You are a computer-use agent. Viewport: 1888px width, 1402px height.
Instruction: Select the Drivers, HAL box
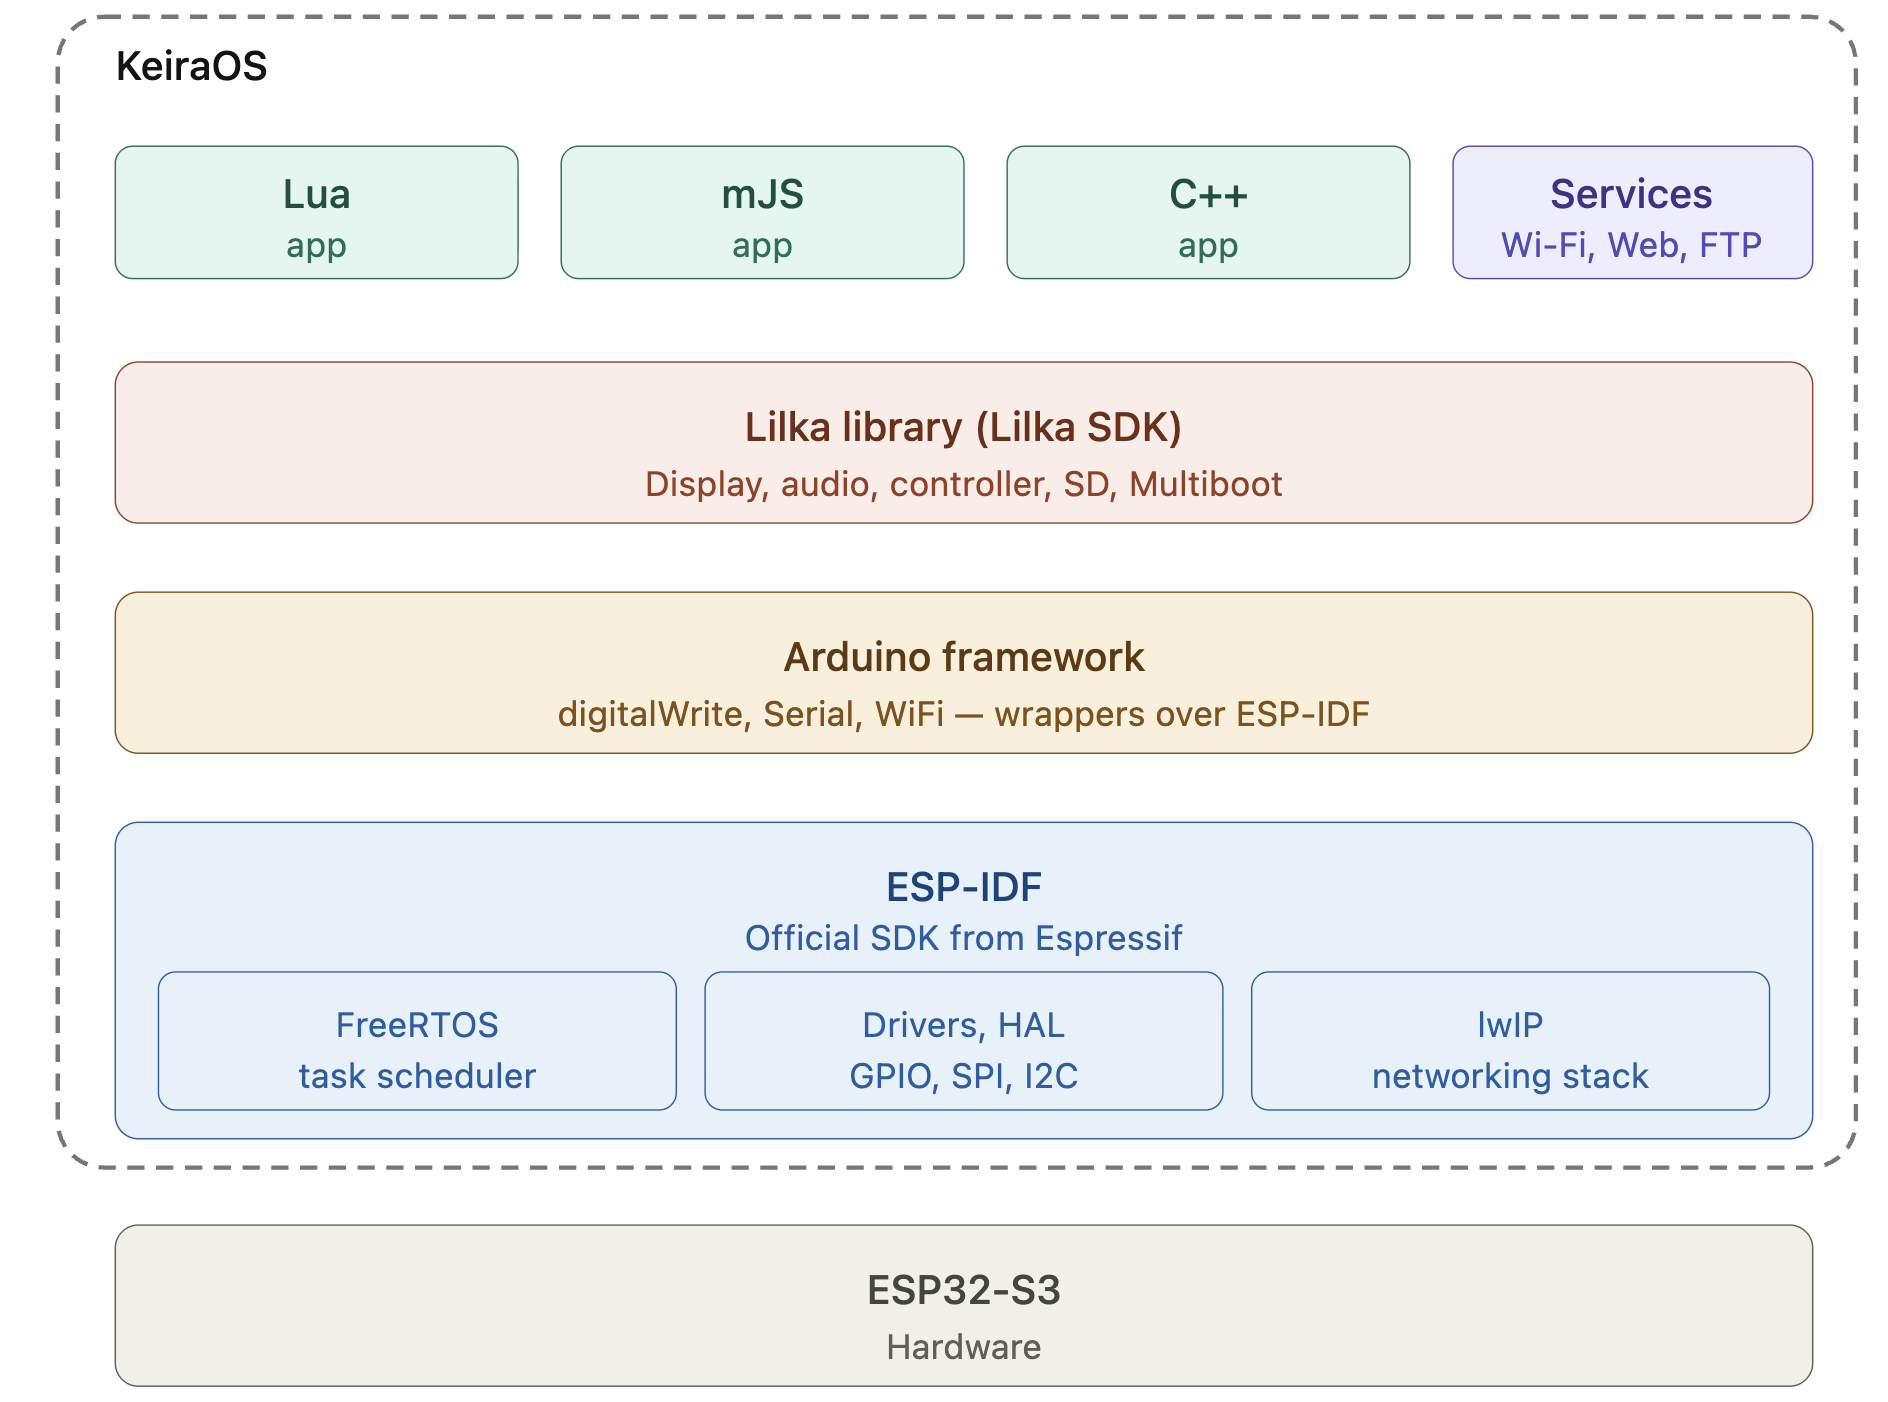tap(963, 1041)
